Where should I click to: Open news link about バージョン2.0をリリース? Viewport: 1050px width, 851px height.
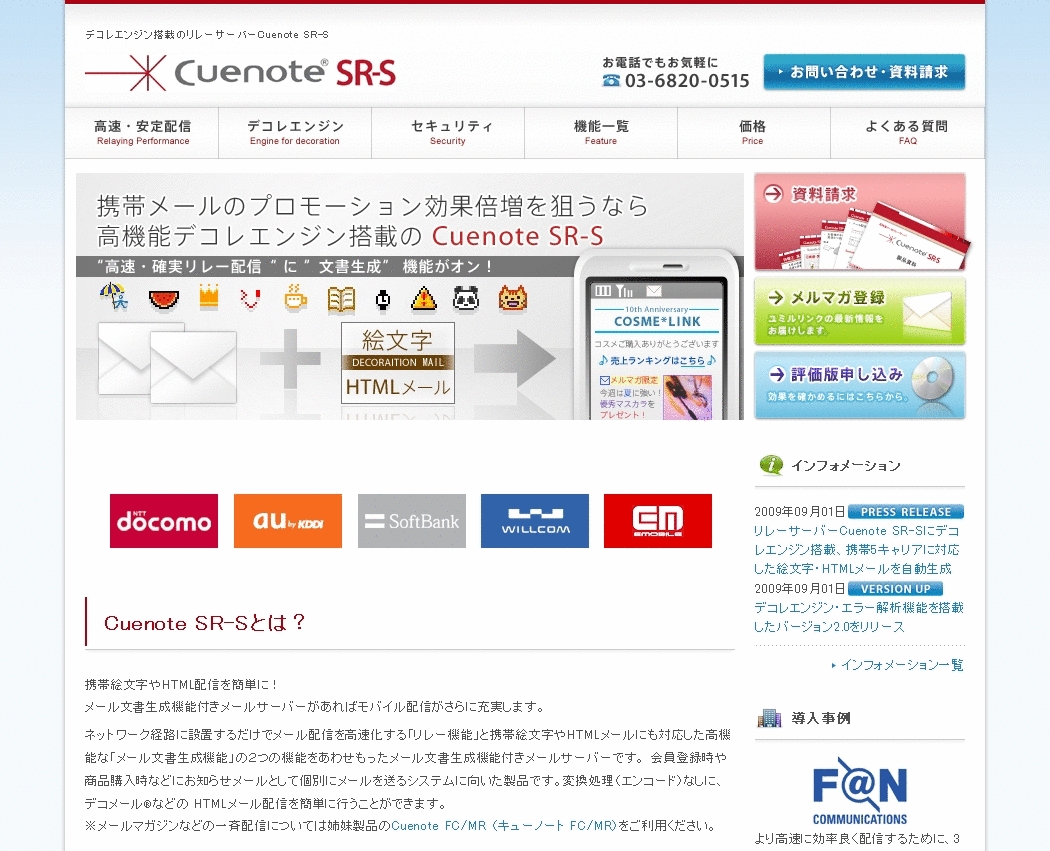[858, 617]
